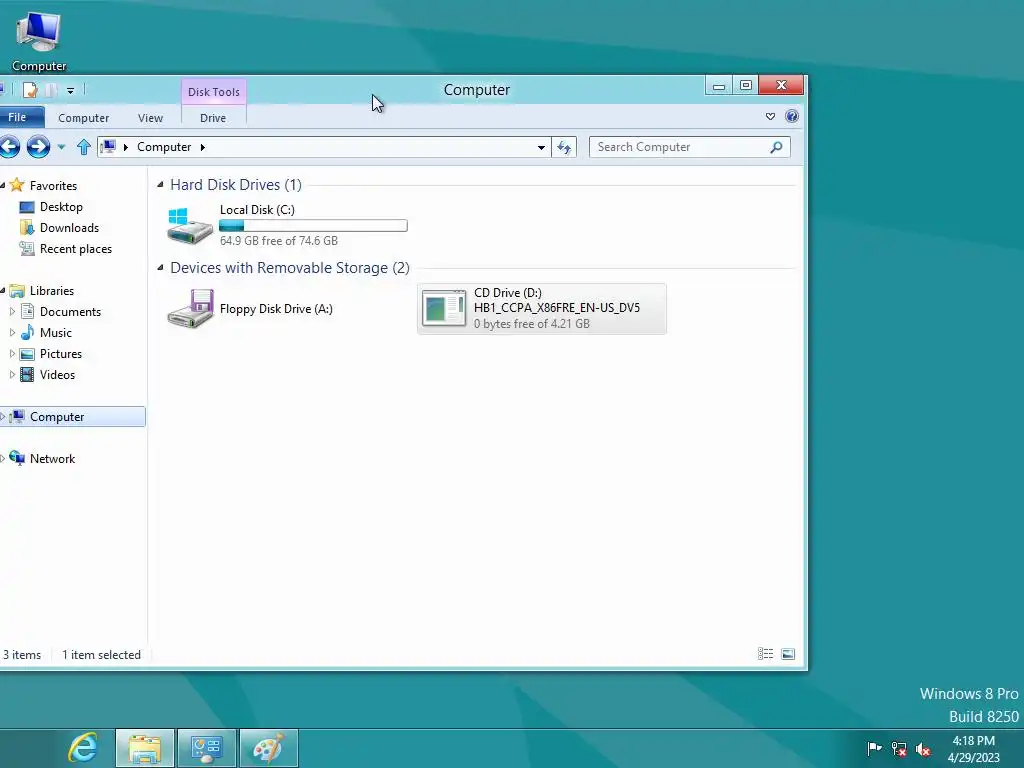Open the Computer desktop shortcut icon
Image resolution: width=1024 pixels, height=768 pixels.
point(39,40)
